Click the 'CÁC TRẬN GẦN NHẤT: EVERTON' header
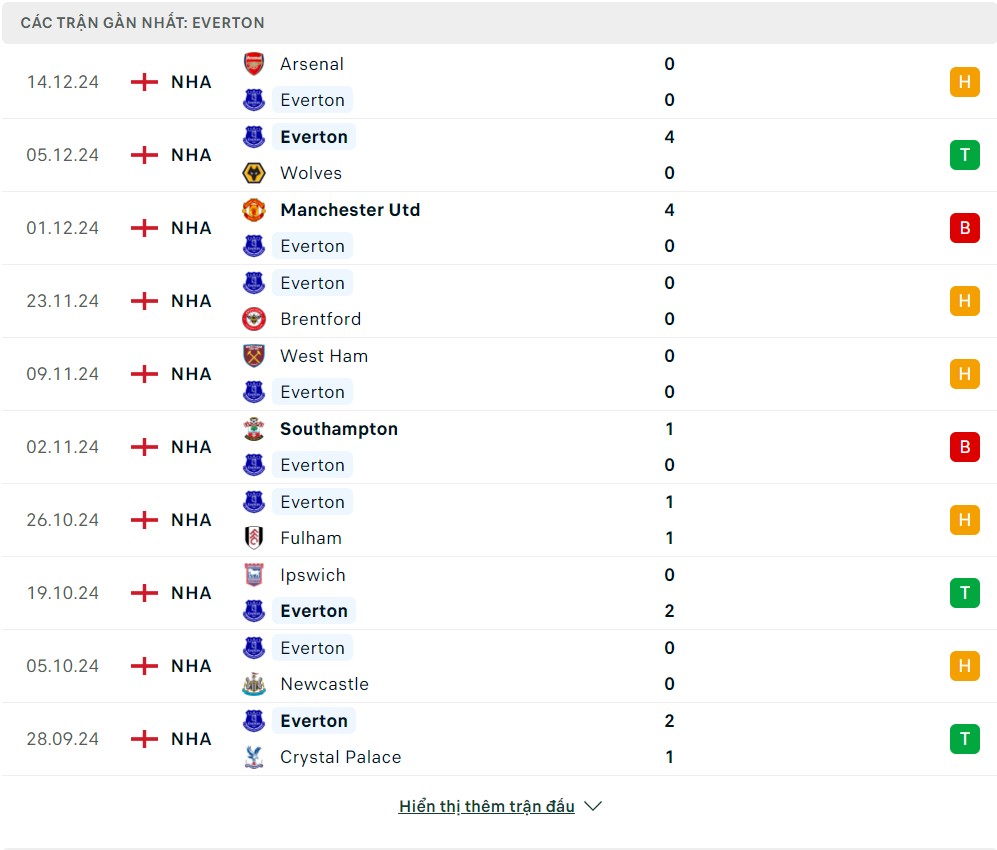The image size is (997, 850). 143,22
